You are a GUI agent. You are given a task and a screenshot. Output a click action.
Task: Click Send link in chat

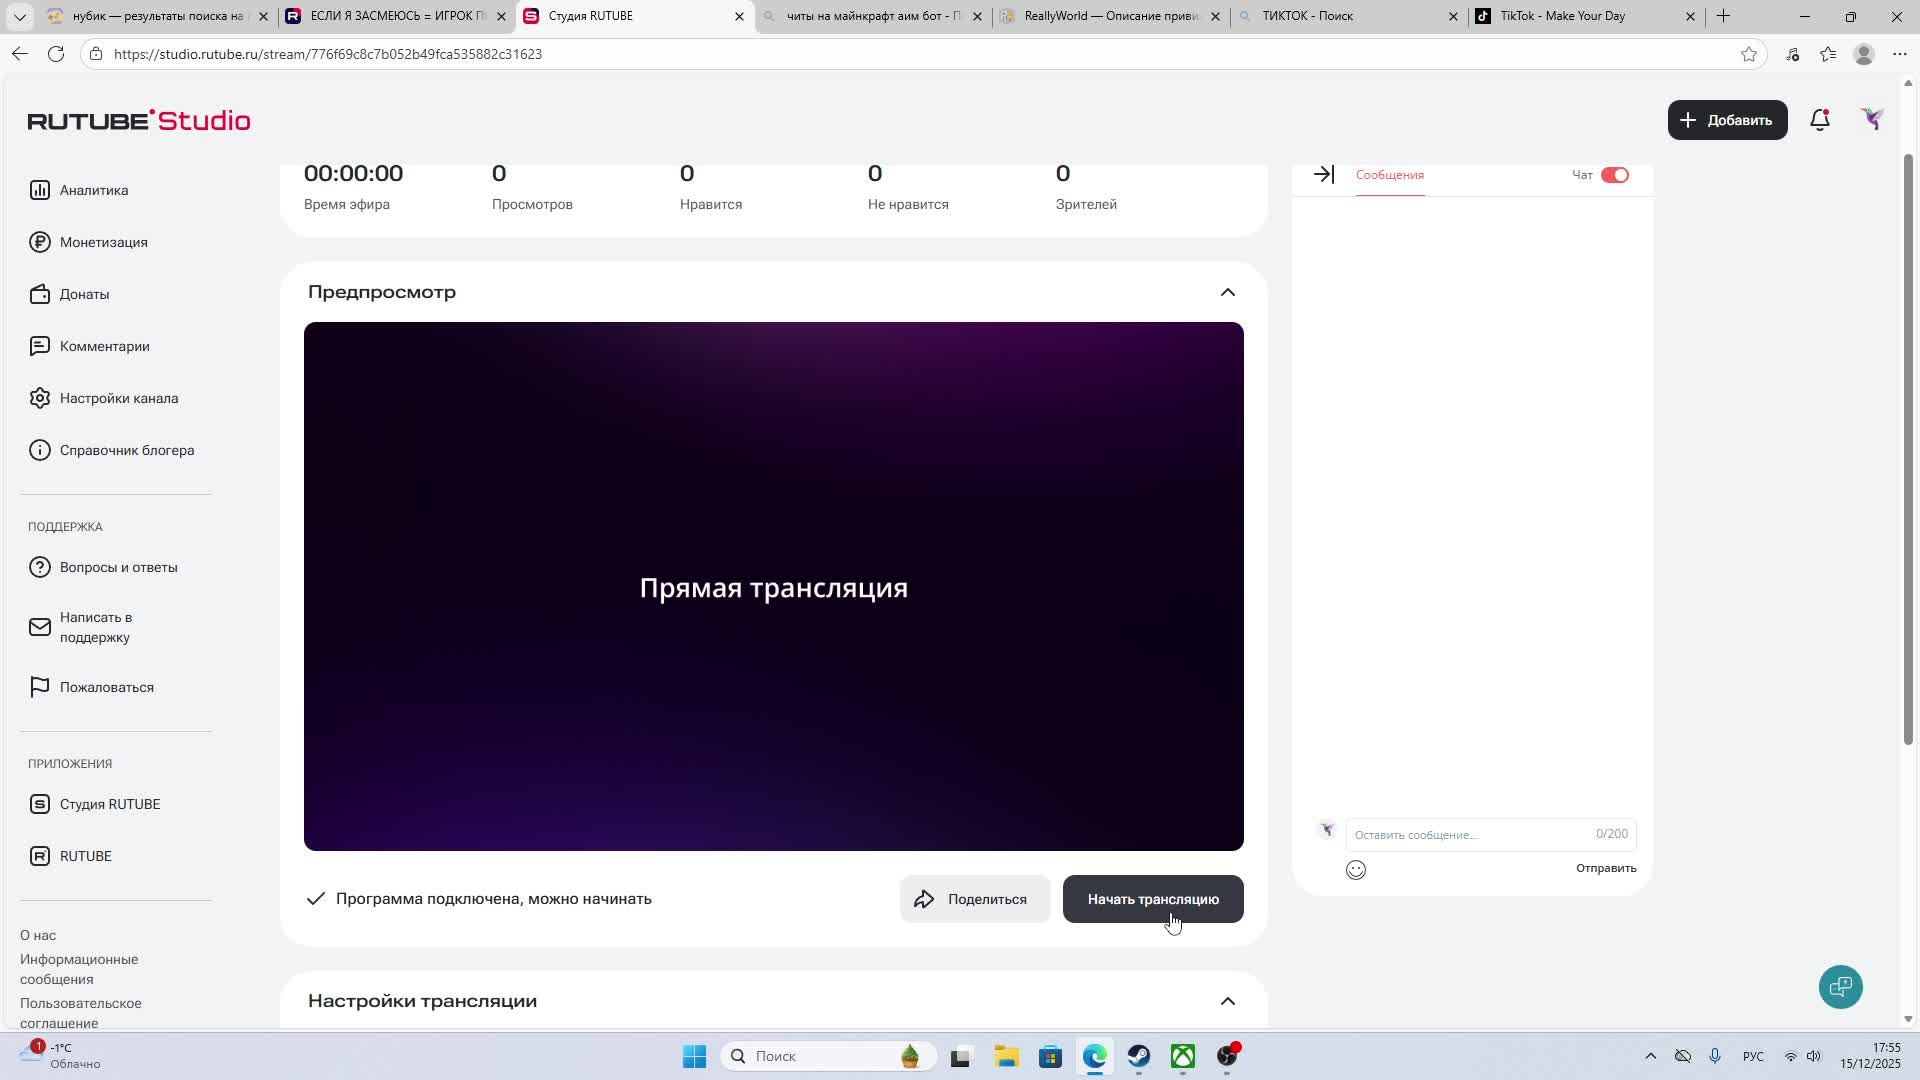click(x=1605, y=868)
